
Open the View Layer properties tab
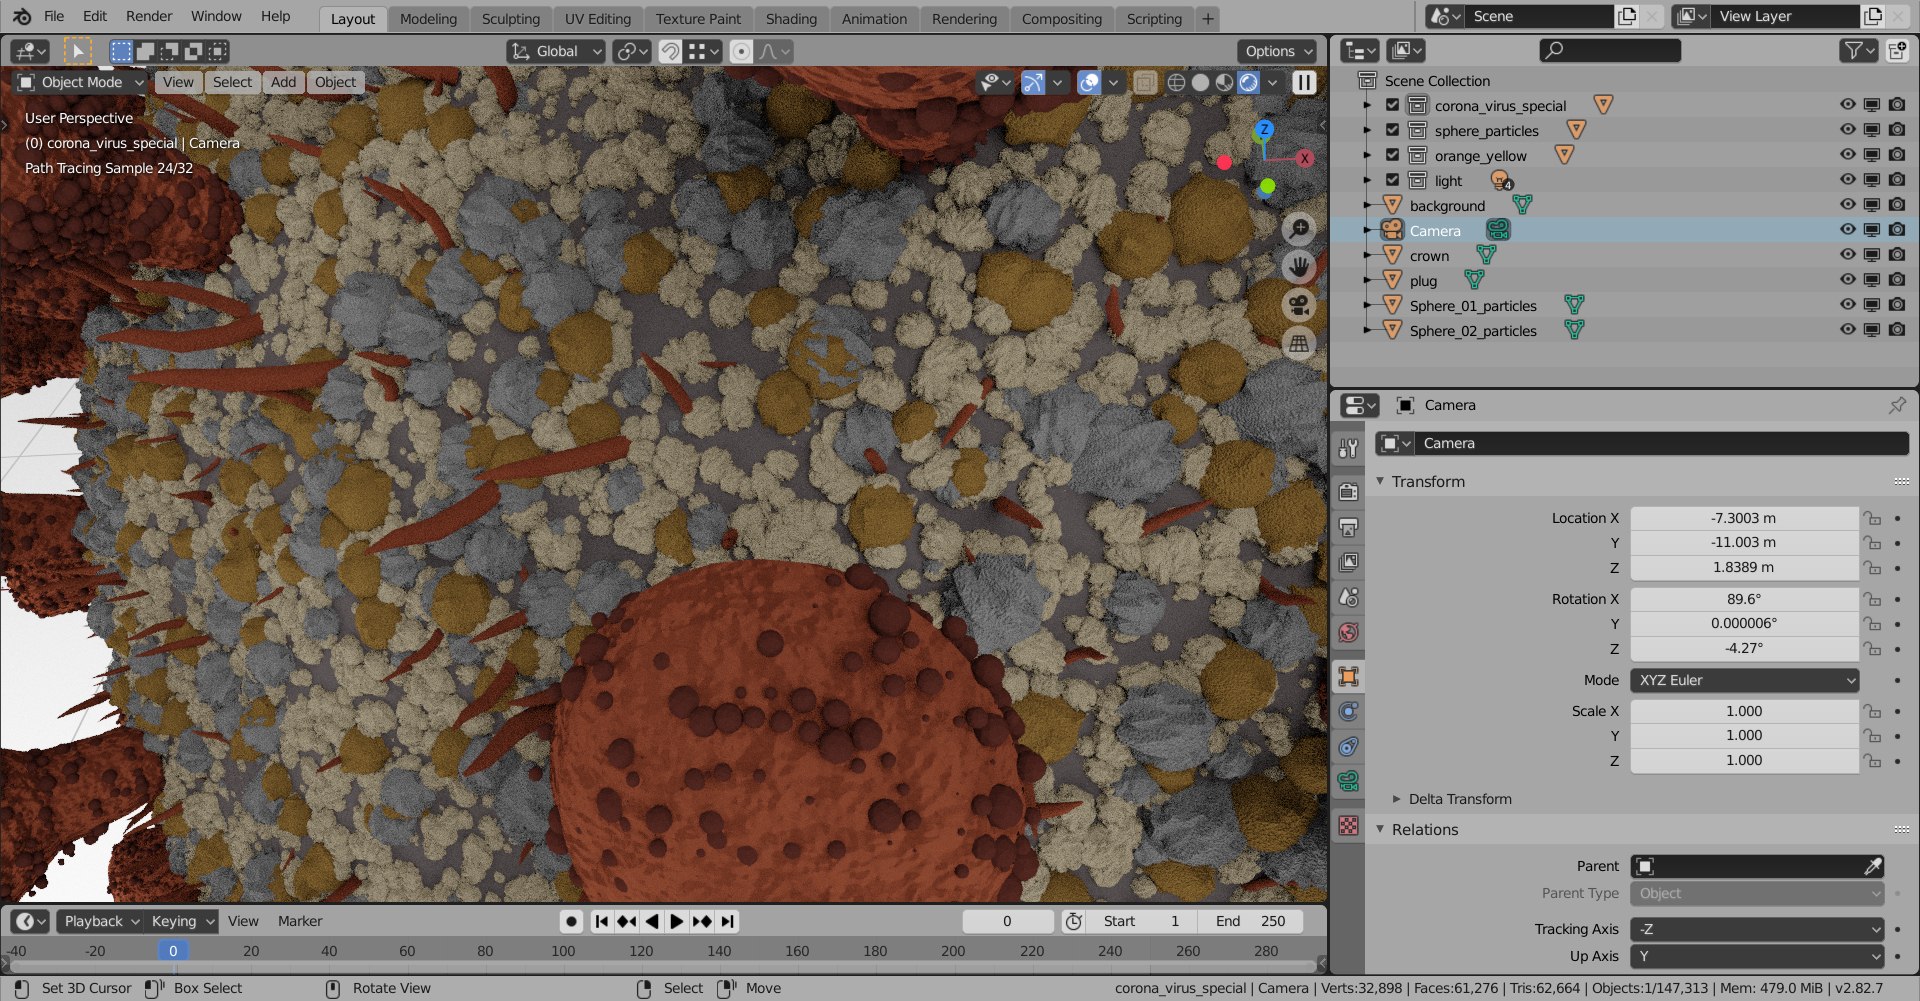(x=1348, y=562)
